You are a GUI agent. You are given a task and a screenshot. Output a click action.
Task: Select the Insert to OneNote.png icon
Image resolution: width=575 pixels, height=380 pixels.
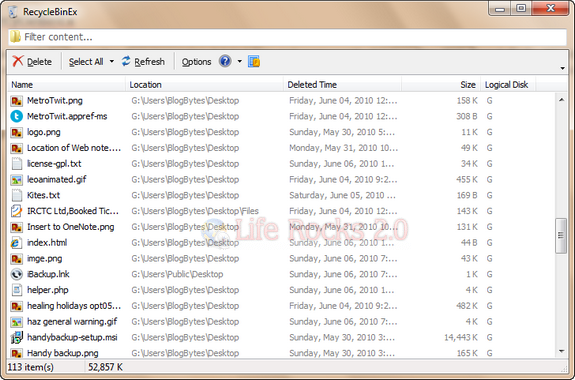[x=17, y=227]
